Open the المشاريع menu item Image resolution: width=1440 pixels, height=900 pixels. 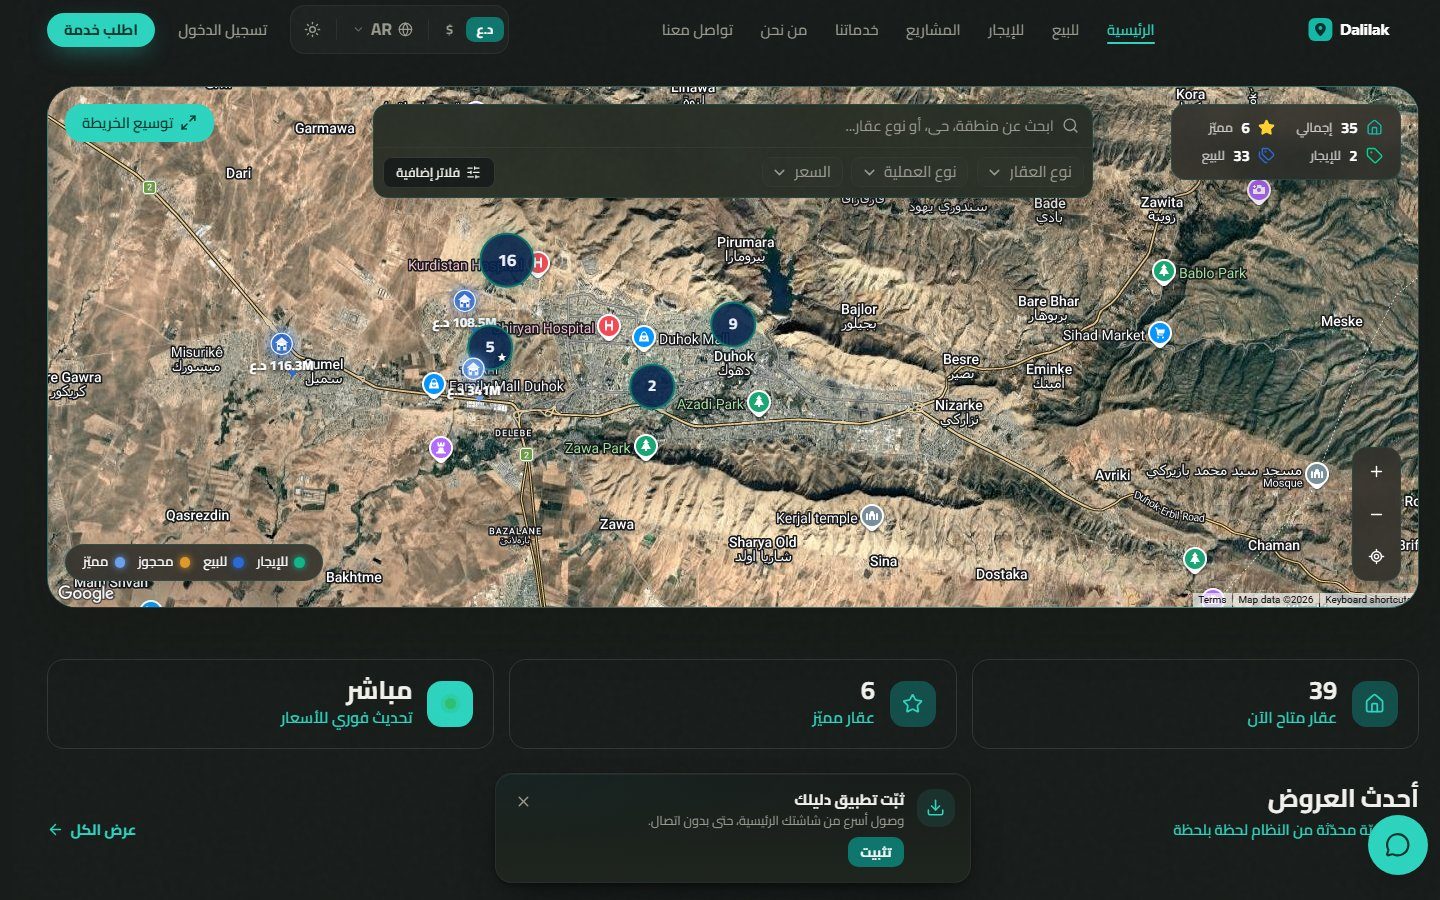pyautogui.click(x=933, y=30)
